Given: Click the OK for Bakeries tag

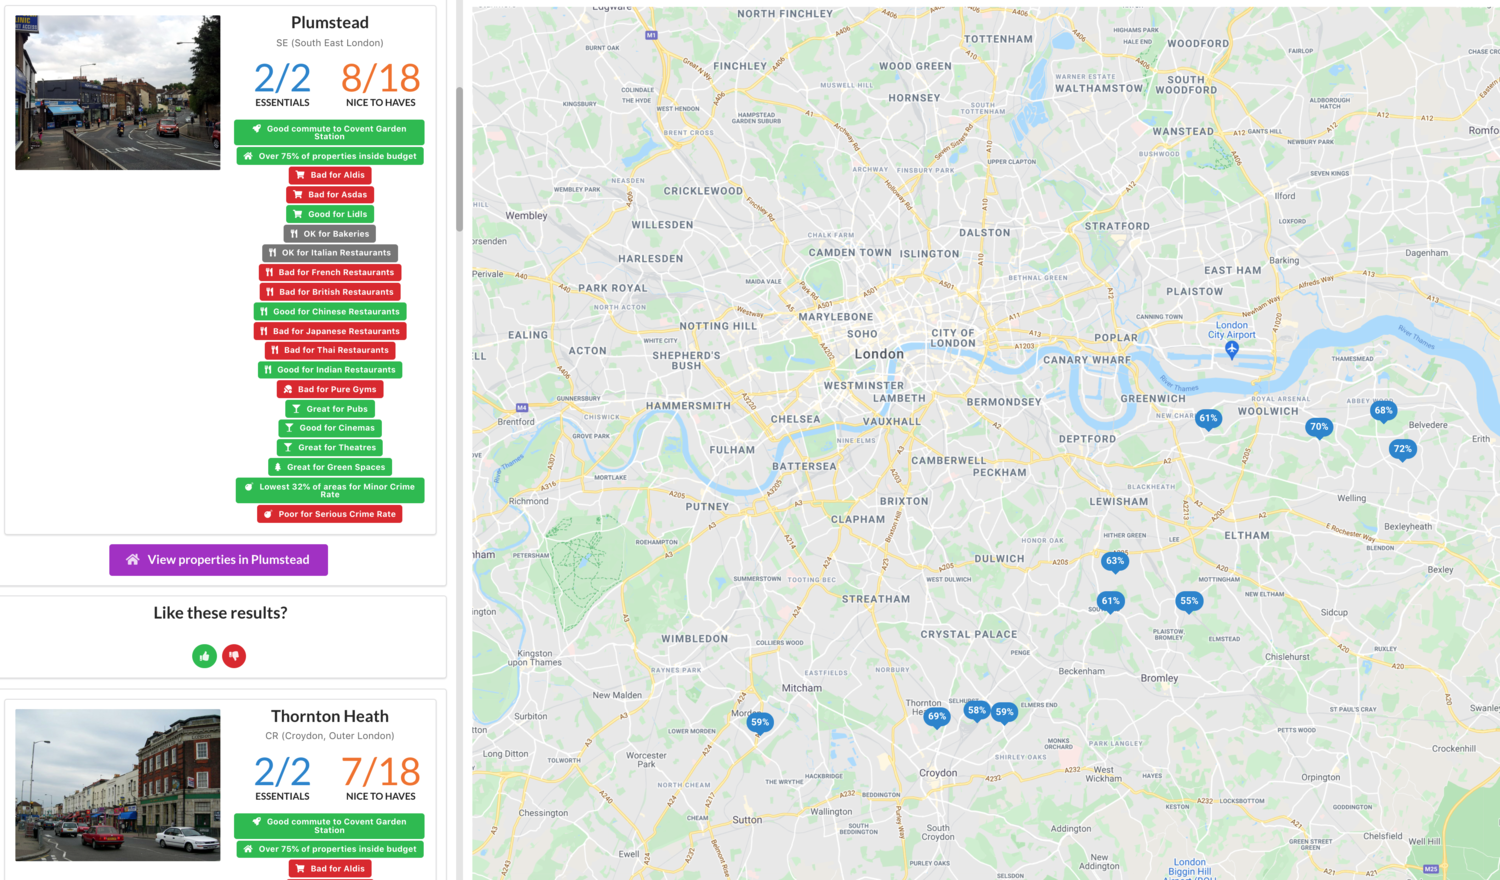Looking at the screenshot, I should pyautogui.click(x=330, y=234).
